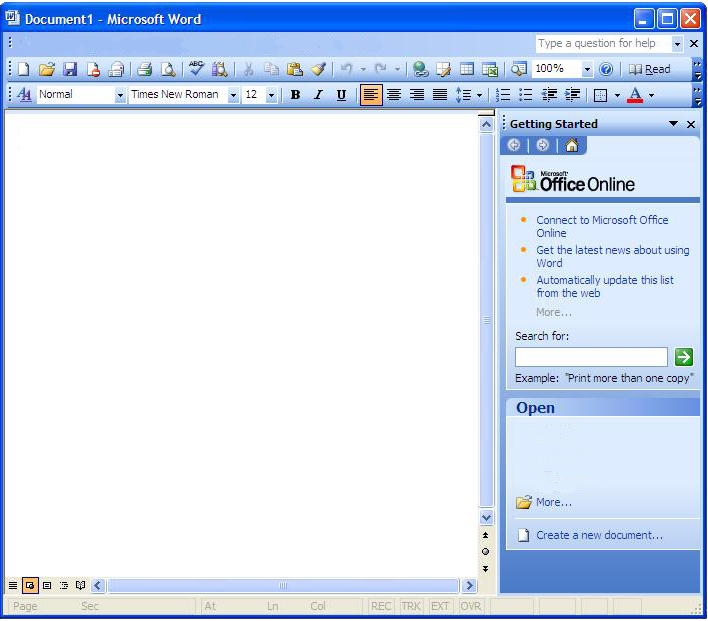This screenshot has height=621, width=708.
Task: Click Connect to Microsoft Office Online link
Action: point(602,226)
